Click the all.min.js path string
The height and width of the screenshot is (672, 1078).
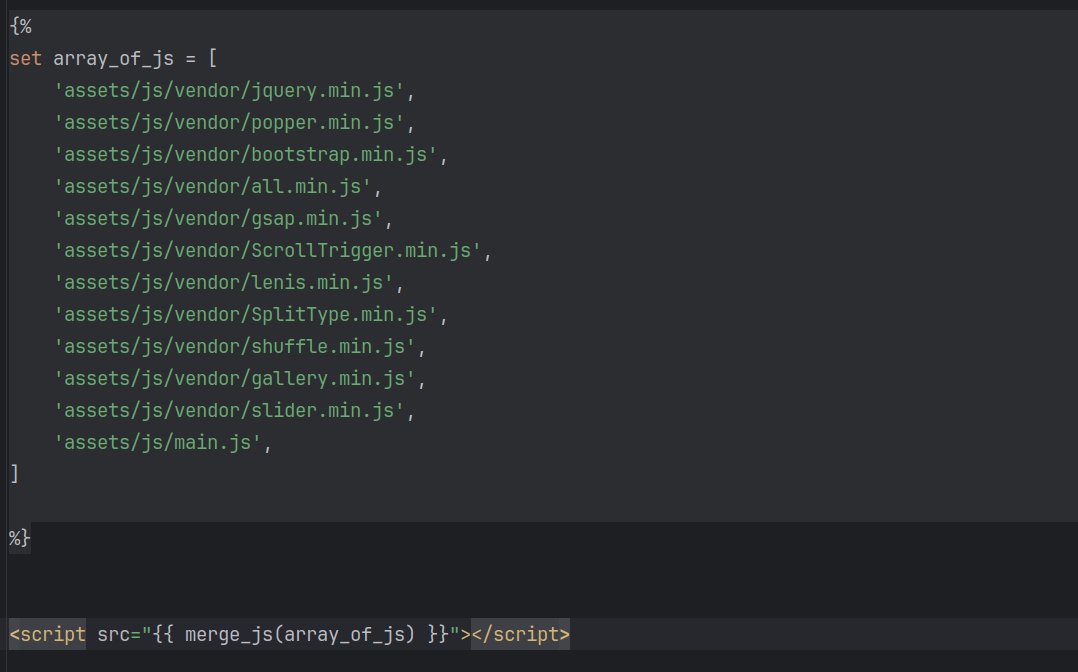[x=212, y=186]
